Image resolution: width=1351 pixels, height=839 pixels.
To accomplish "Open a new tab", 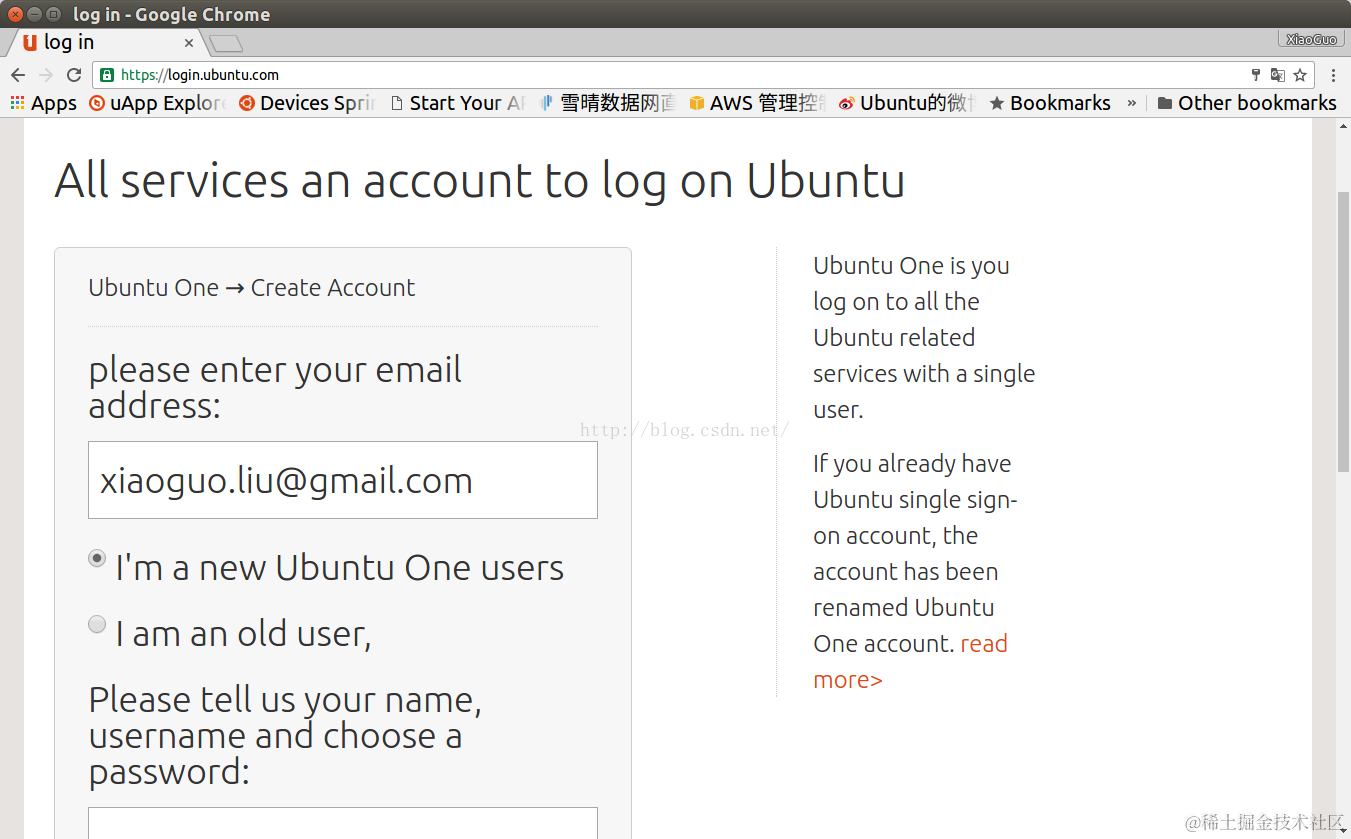I will (x=226, y=43).
